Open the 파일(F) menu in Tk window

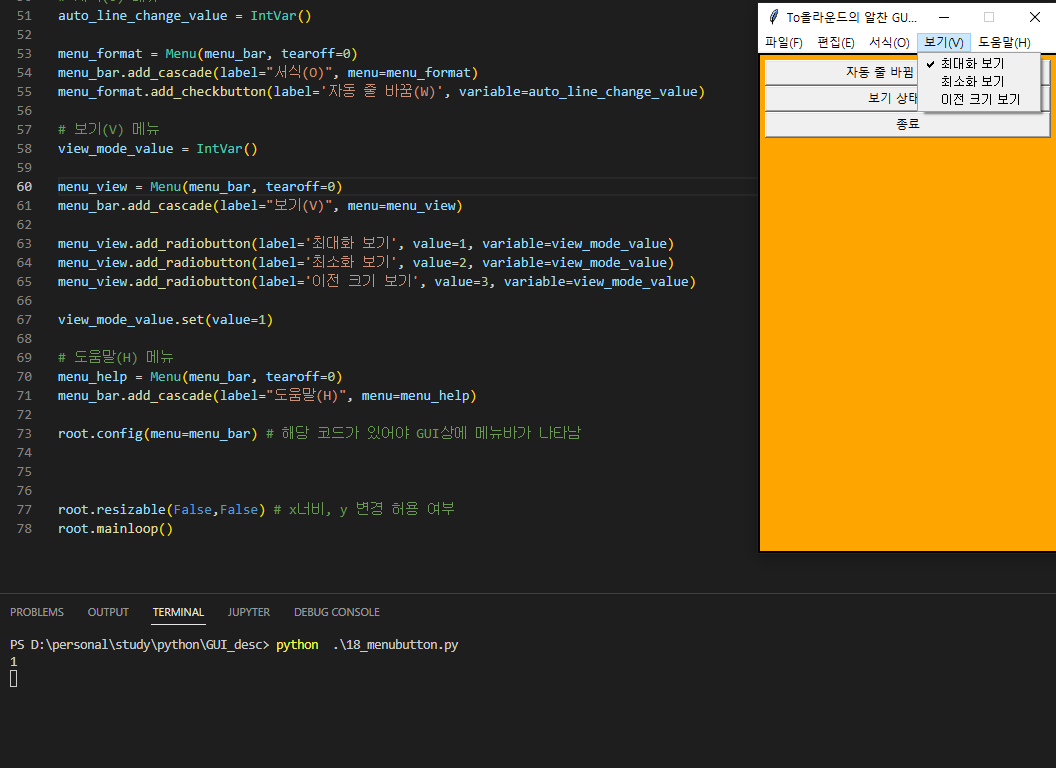click(783, 42)
